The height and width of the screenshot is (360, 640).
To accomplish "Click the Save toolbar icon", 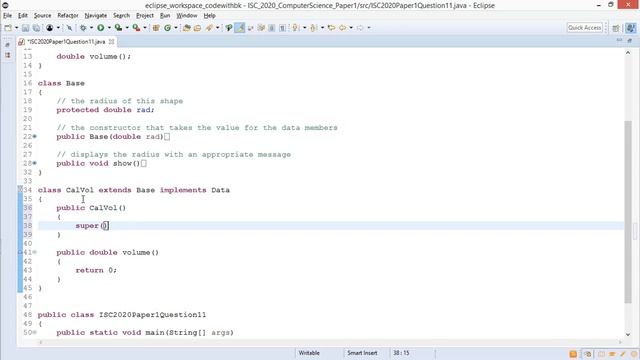I will coord(25,28).
